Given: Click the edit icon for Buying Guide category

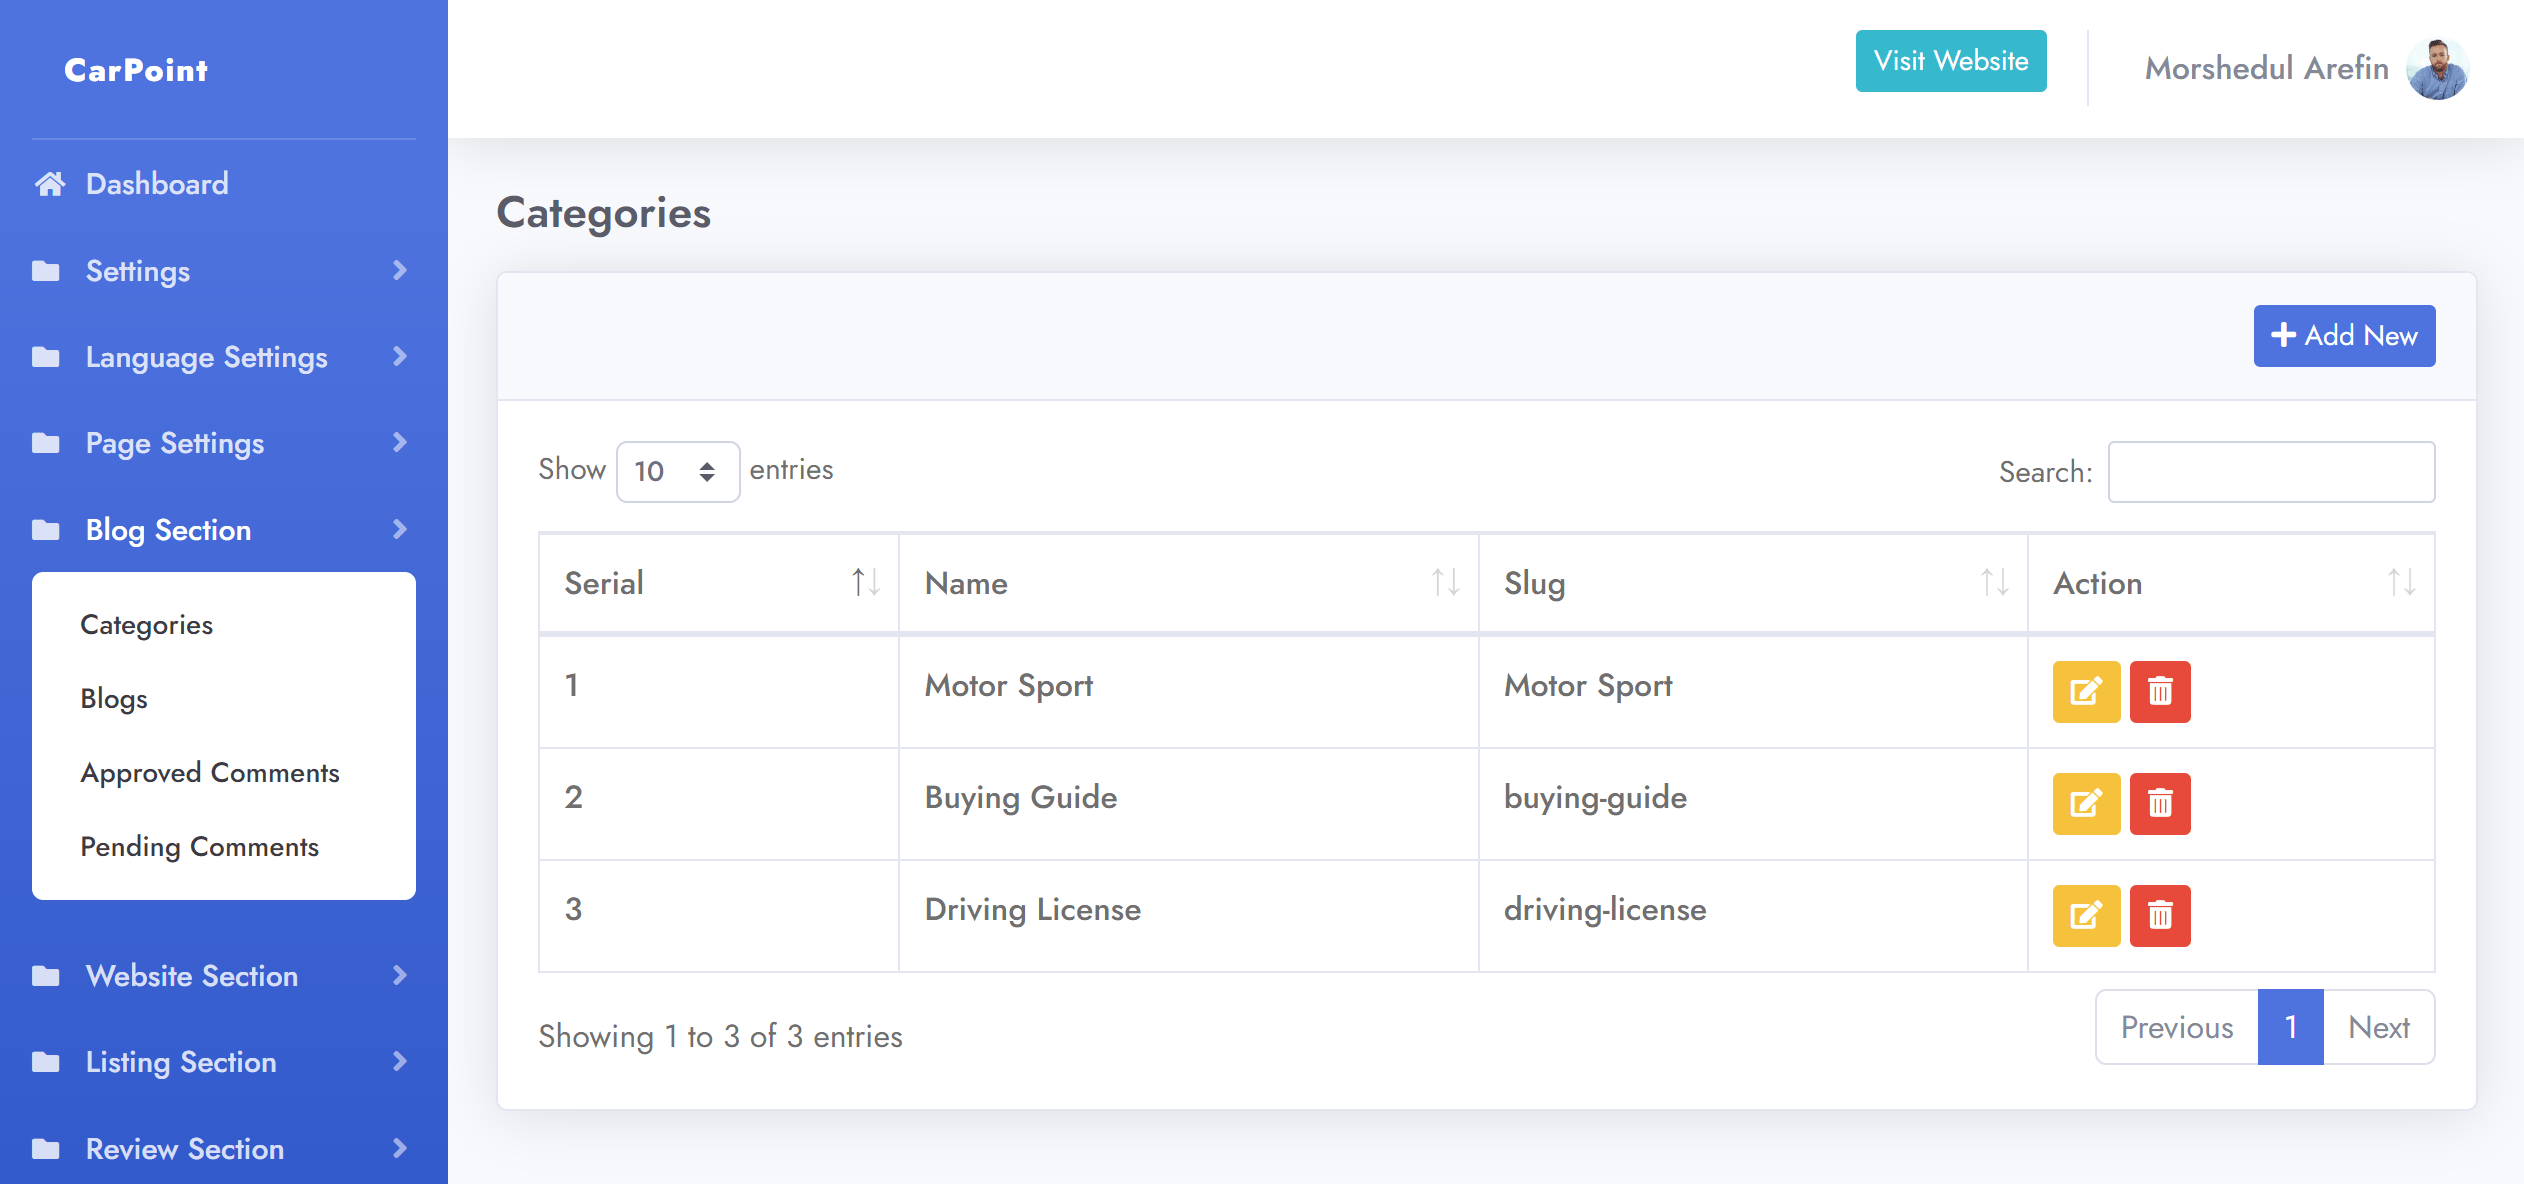Looking at the screenshot, I should (x=2085, y=803).
